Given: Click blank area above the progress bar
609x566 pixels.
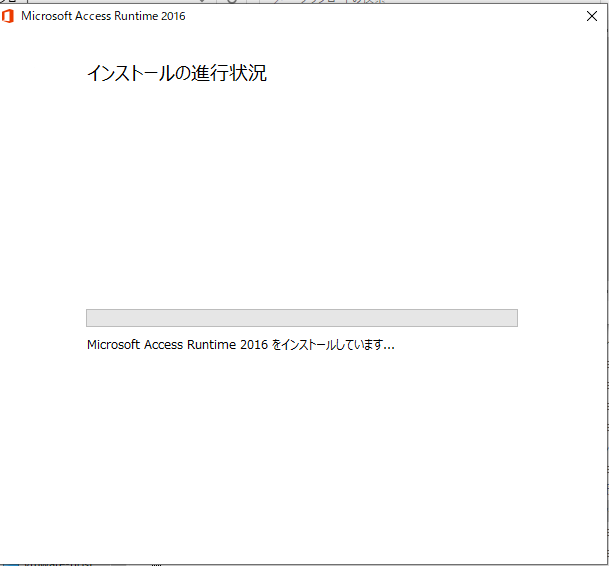Looking at the screenshot, I should tap(300, 200).
